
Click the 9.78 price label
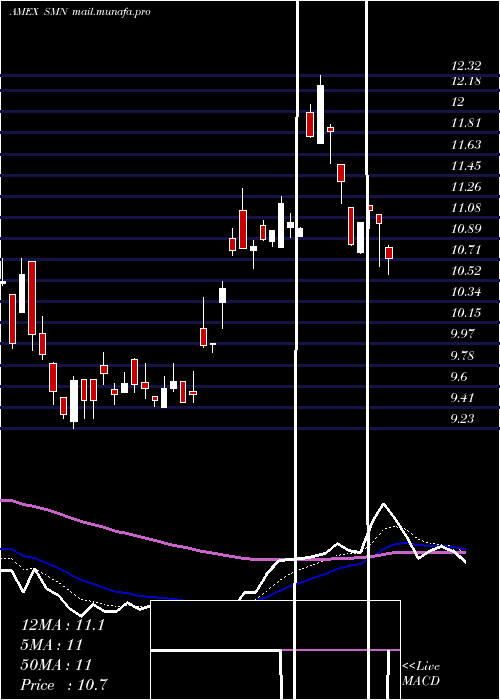462,356
